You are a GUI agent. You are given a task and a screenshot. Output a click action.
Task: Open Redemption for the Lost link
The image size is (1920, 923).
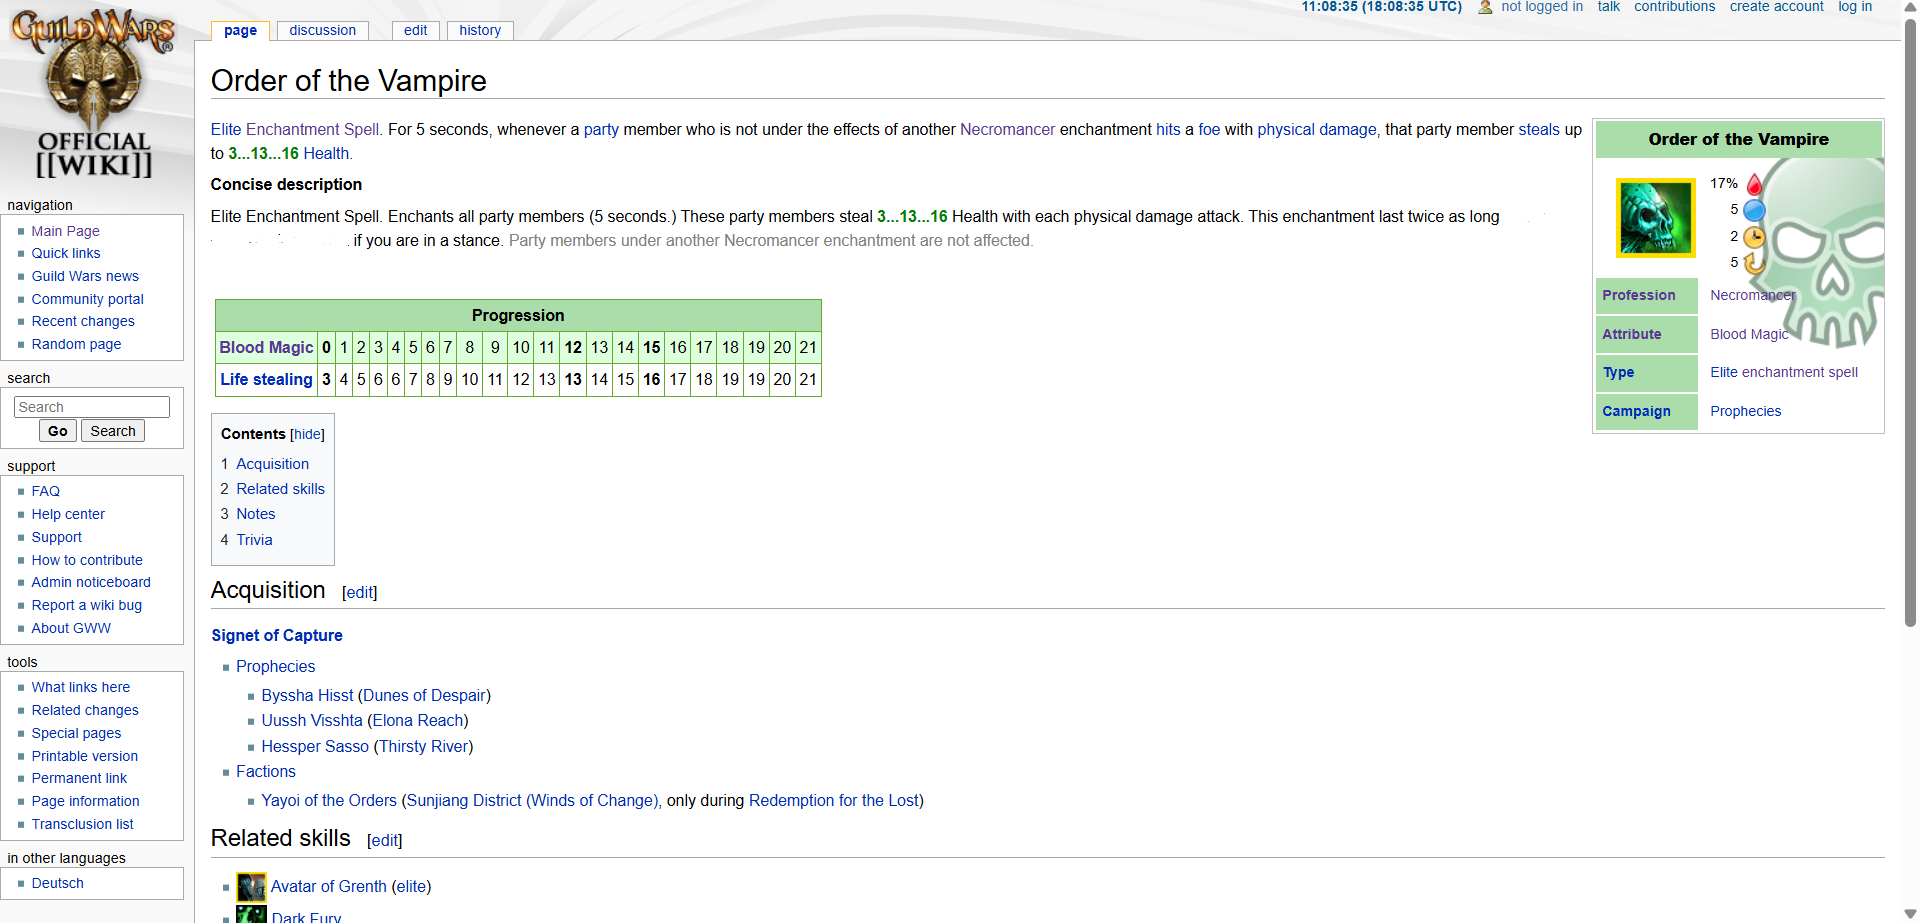834,800
